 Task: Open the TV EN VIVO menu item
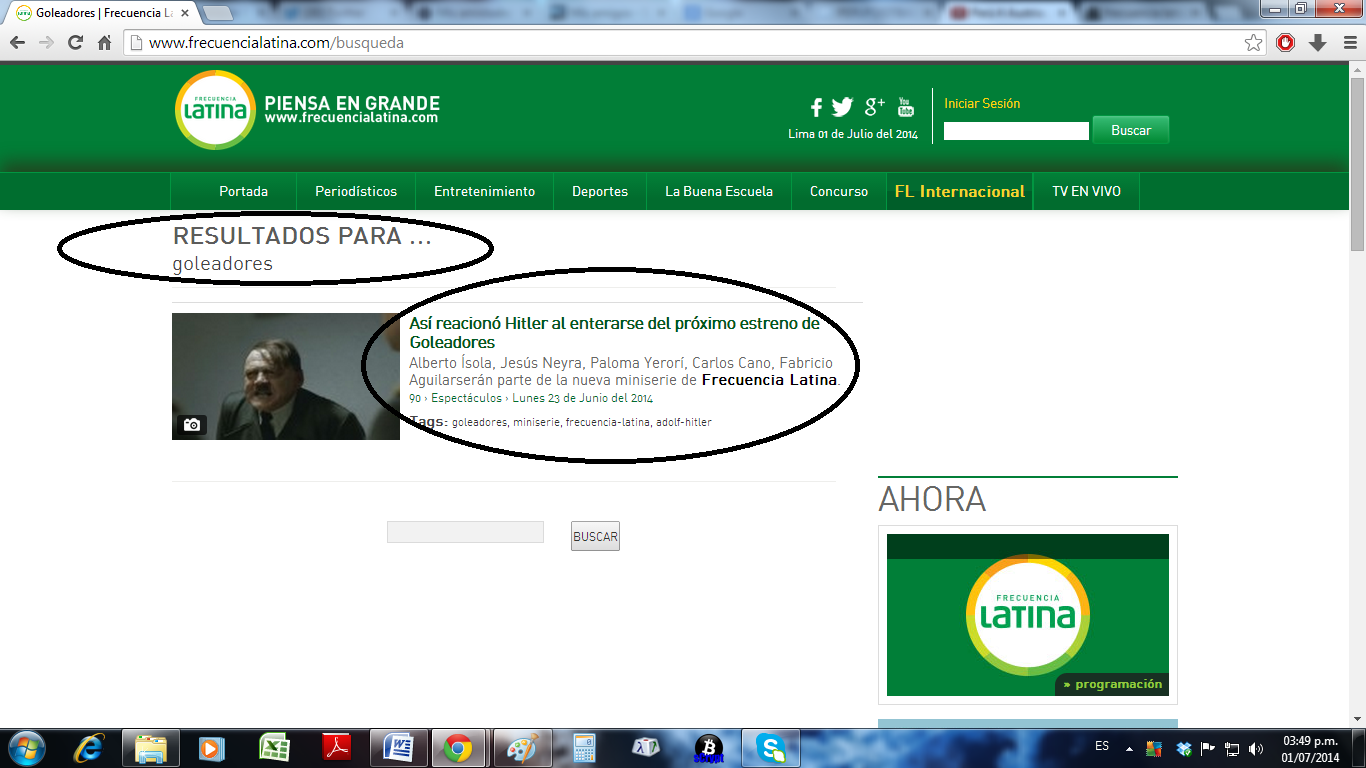[1086, 191]
